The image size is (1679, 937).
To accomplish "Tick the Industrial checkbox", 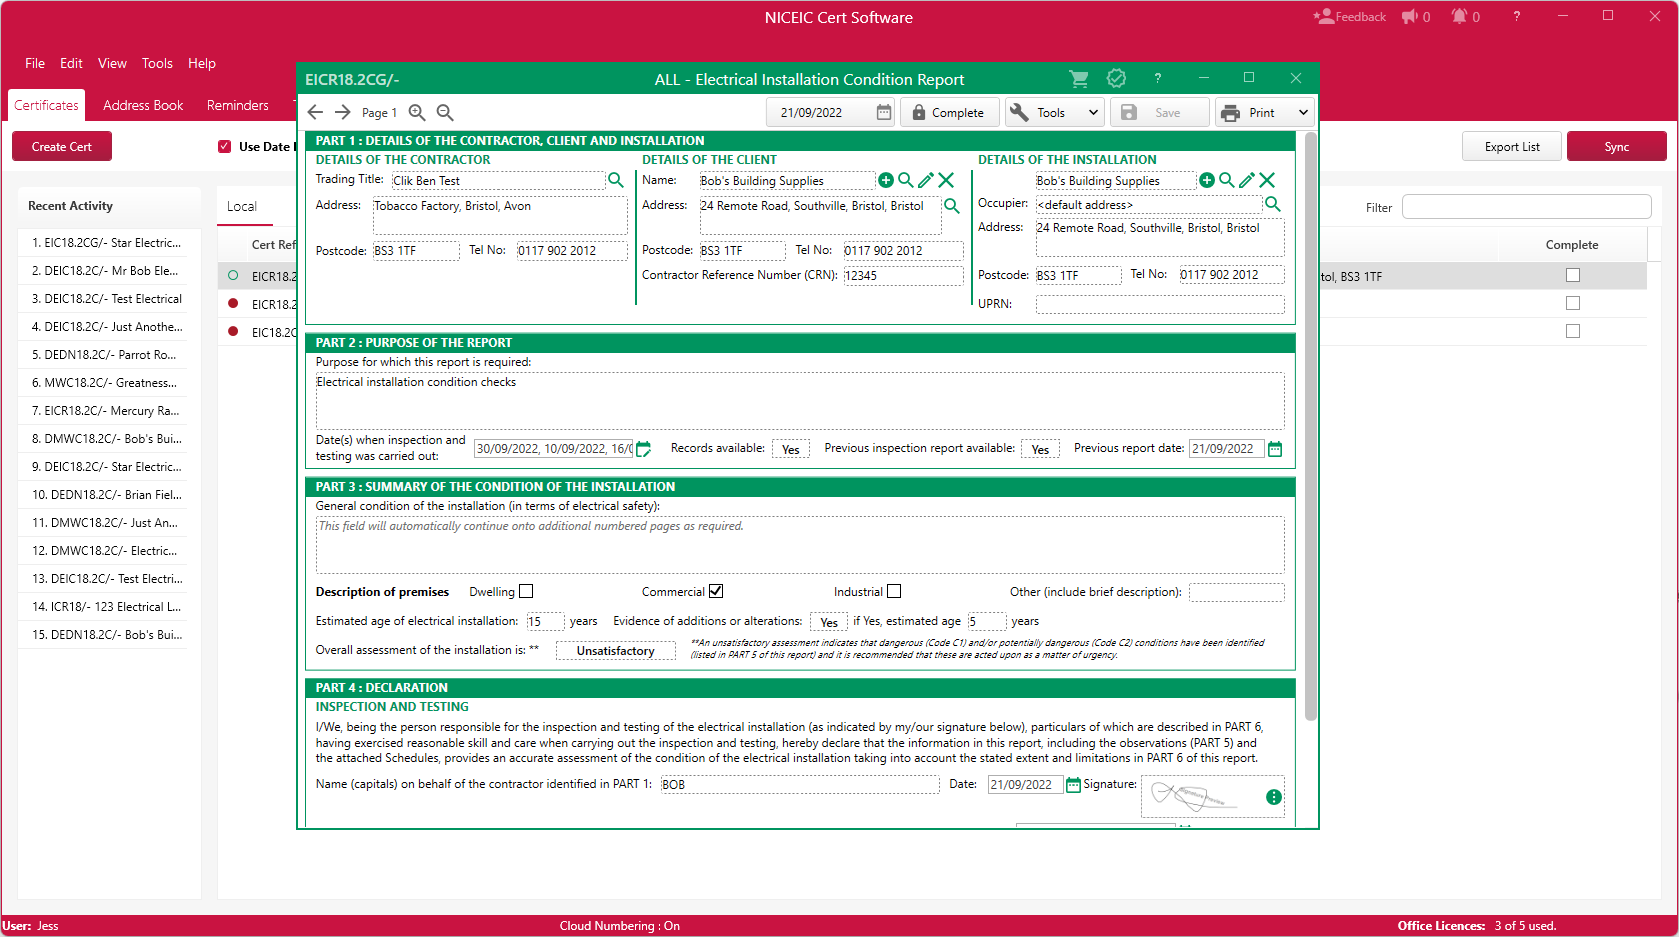I will pyautogui.click(x=894, y=591).
